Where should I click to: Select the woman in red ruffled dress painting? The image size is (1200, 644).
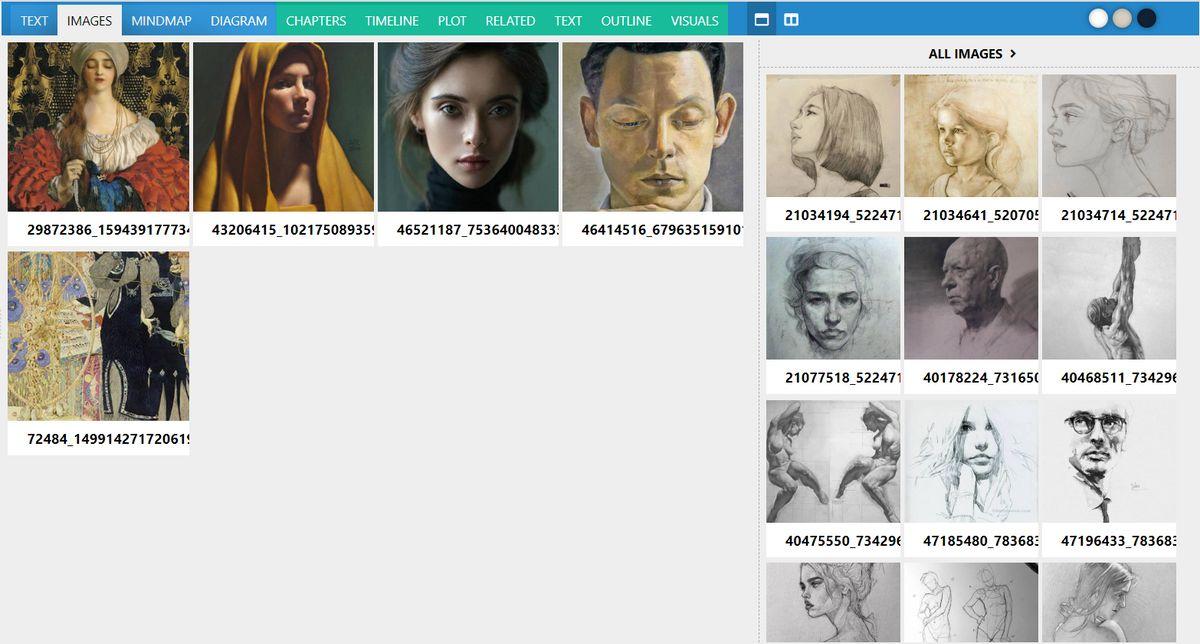pos(98,127)
